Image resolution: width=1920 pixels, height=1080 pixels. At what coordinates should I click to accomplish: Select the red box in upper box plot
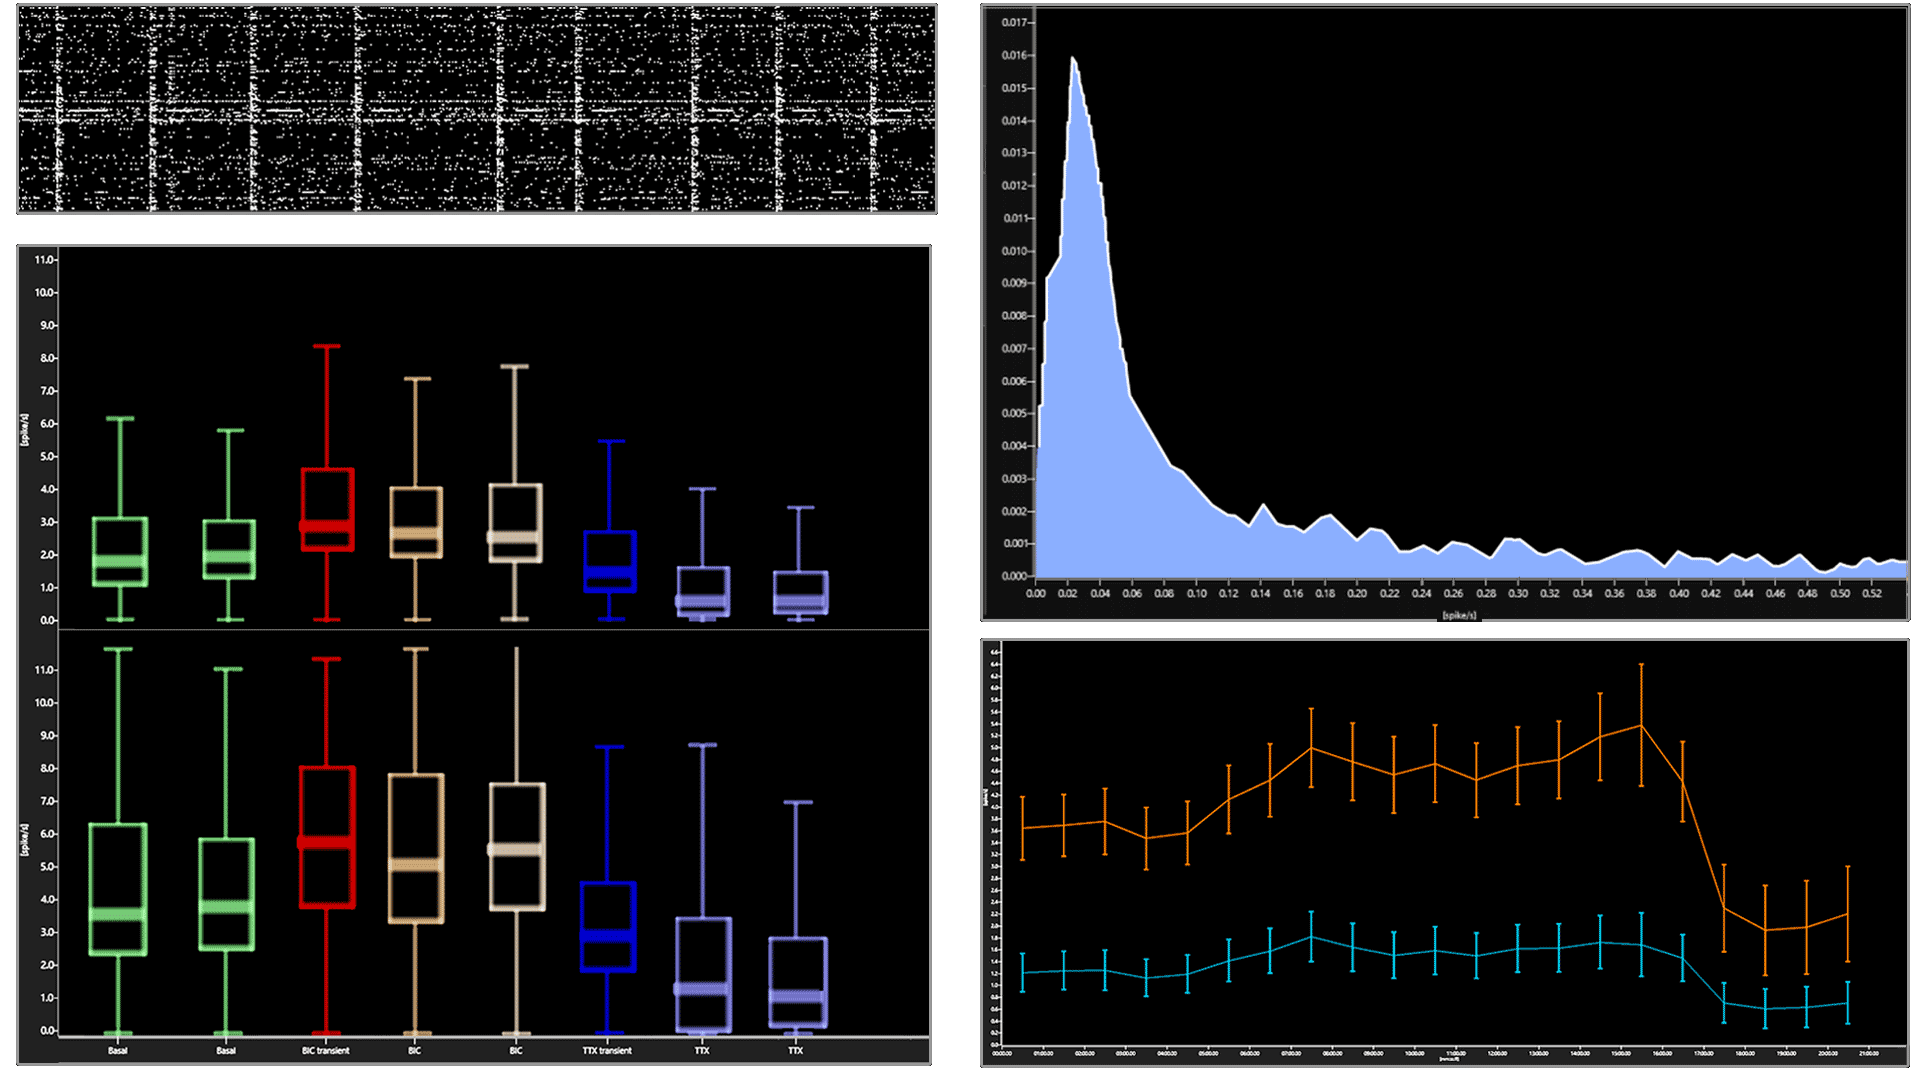[327, 509]
